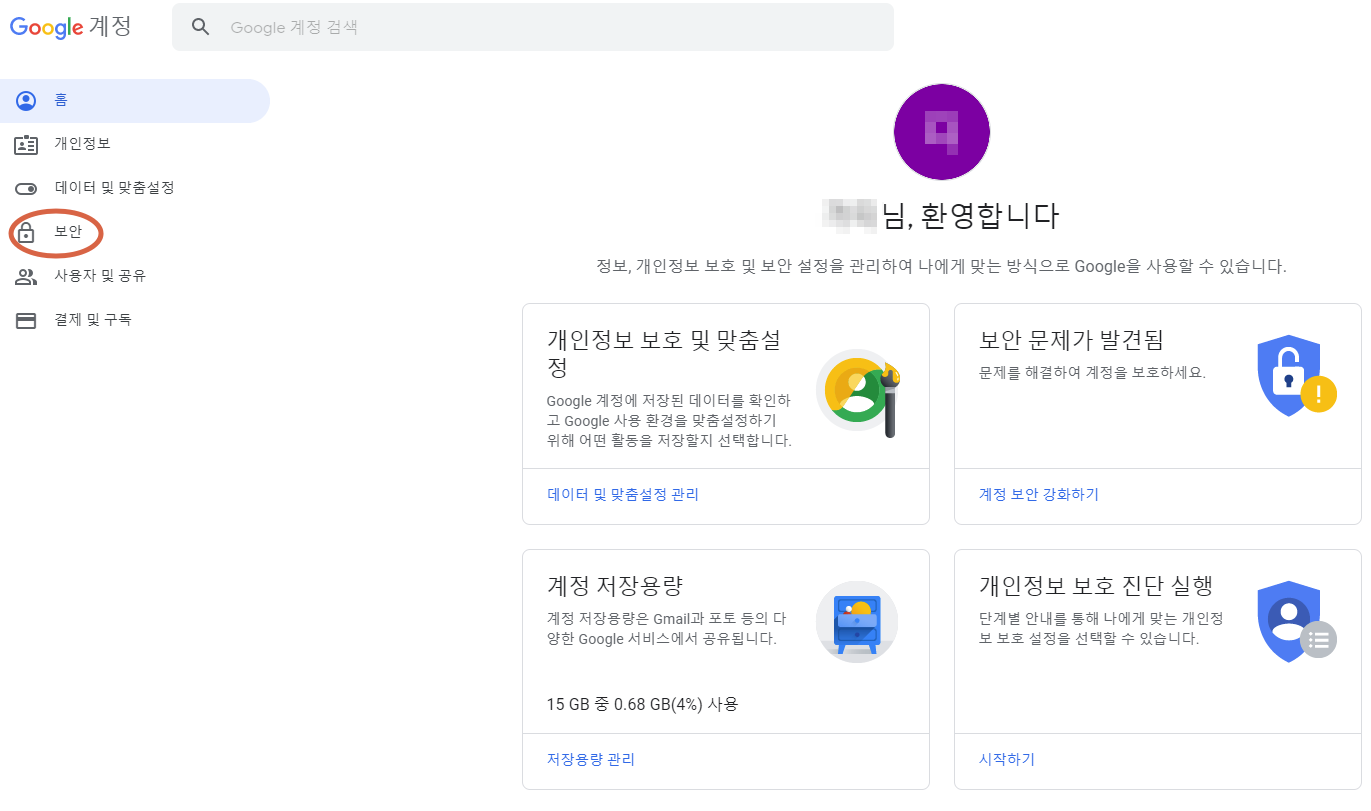Click the 개인정보 ID card icon
The image size is (1371, 811).
tap(26, 145)
